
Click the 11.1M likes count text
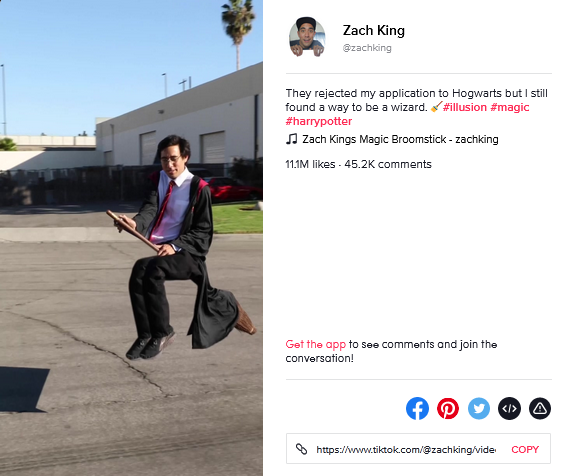tap(310, 164)
